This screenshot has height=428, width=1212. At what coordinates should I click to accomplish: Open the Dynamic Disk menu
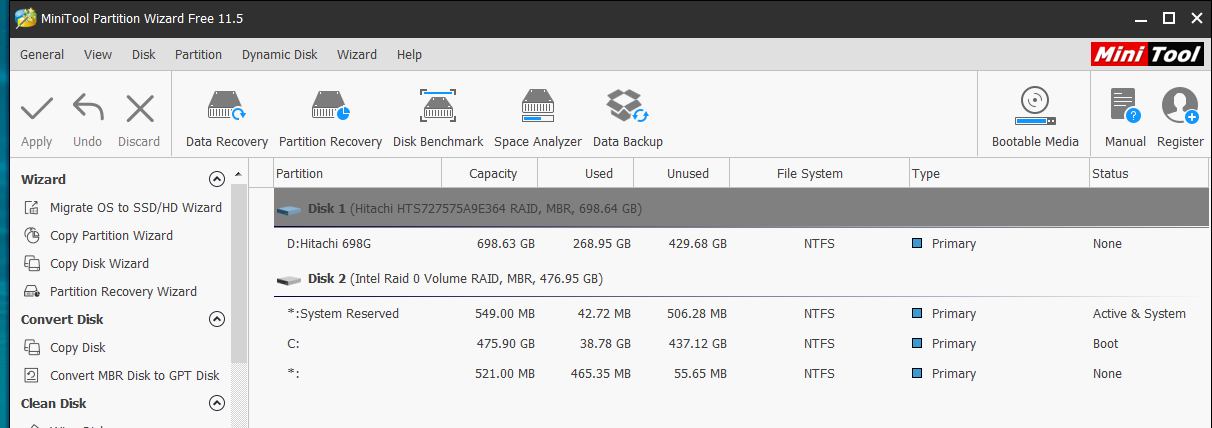click(279, 55)
